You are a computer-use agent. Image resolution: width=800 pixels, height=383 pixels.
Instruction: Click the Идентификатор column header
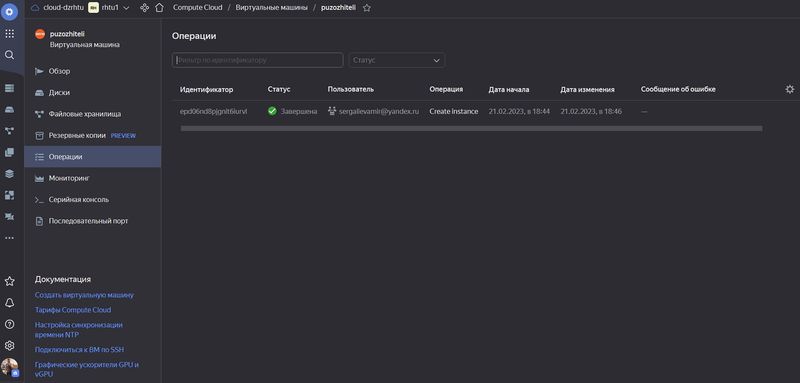(206, 89)
